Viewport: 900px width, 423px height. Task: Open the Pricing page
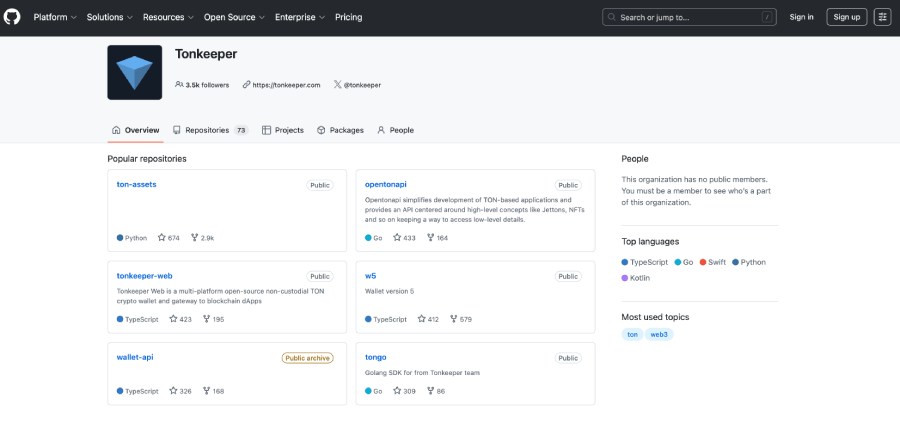(x=348, y=17)
